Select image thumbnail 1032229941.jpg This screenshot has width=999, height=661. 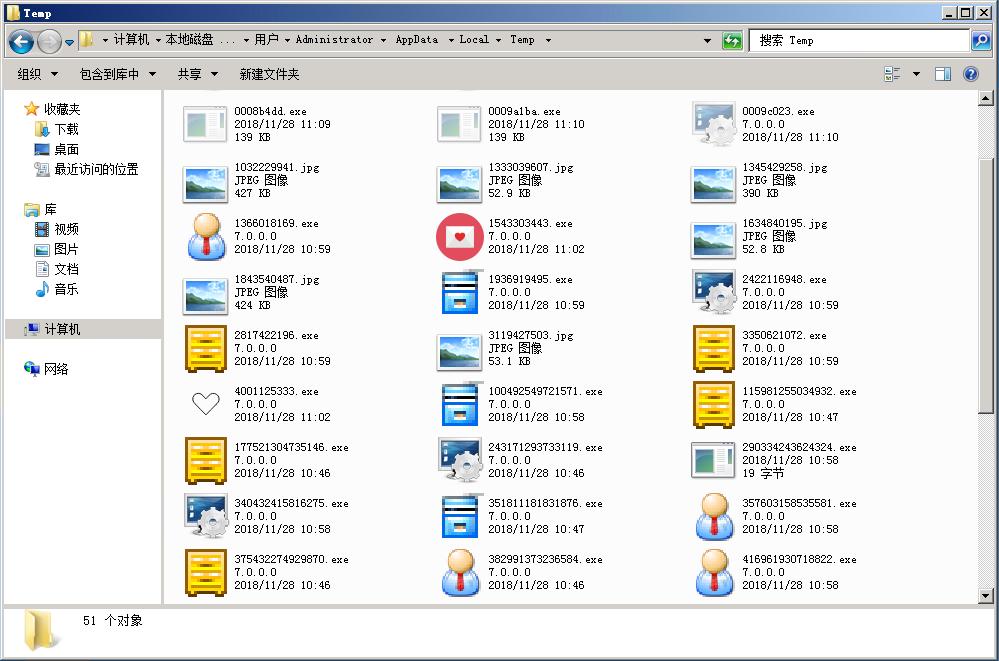(x=207, y=181)
